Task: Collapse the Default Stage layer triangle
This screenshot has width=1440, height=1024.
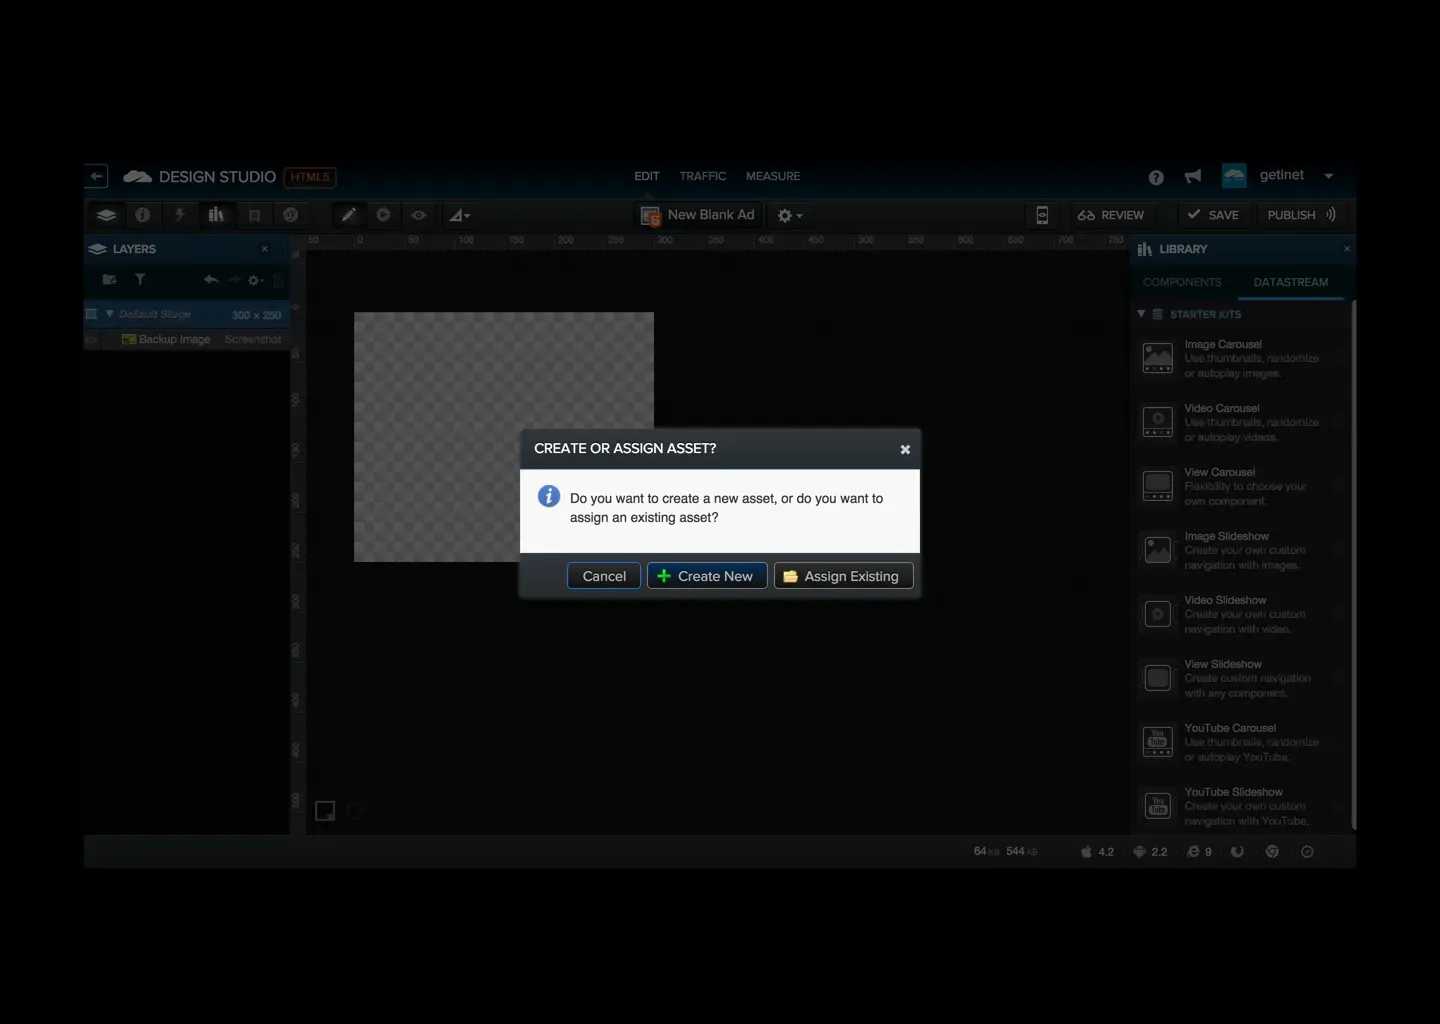Action: pyautogui.click(x=109, y=314)
